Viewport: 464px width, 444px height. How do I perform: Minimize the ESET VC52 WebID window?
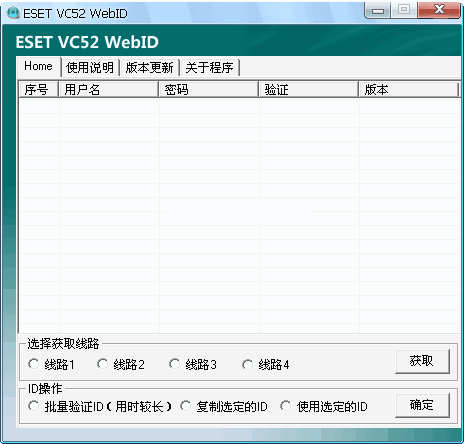(x=378, y=11)
